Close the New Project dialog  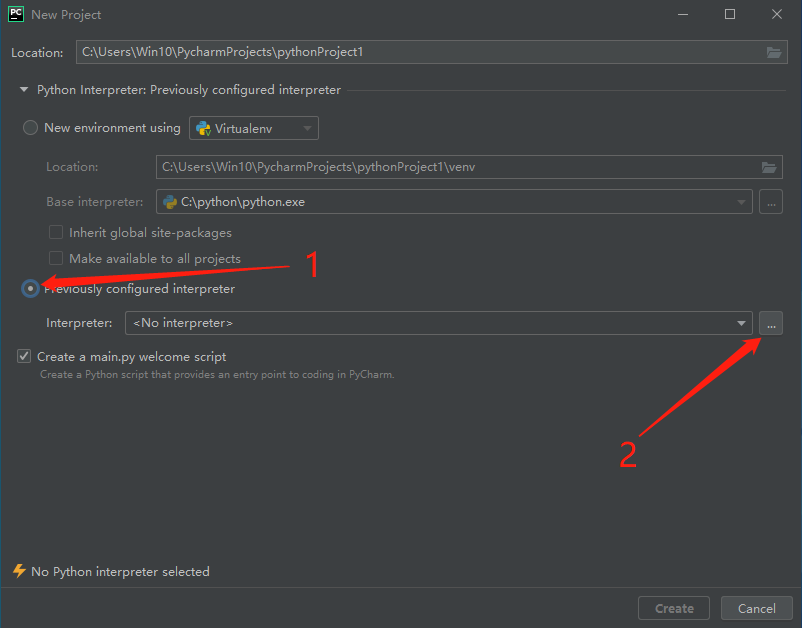point(776,14)
